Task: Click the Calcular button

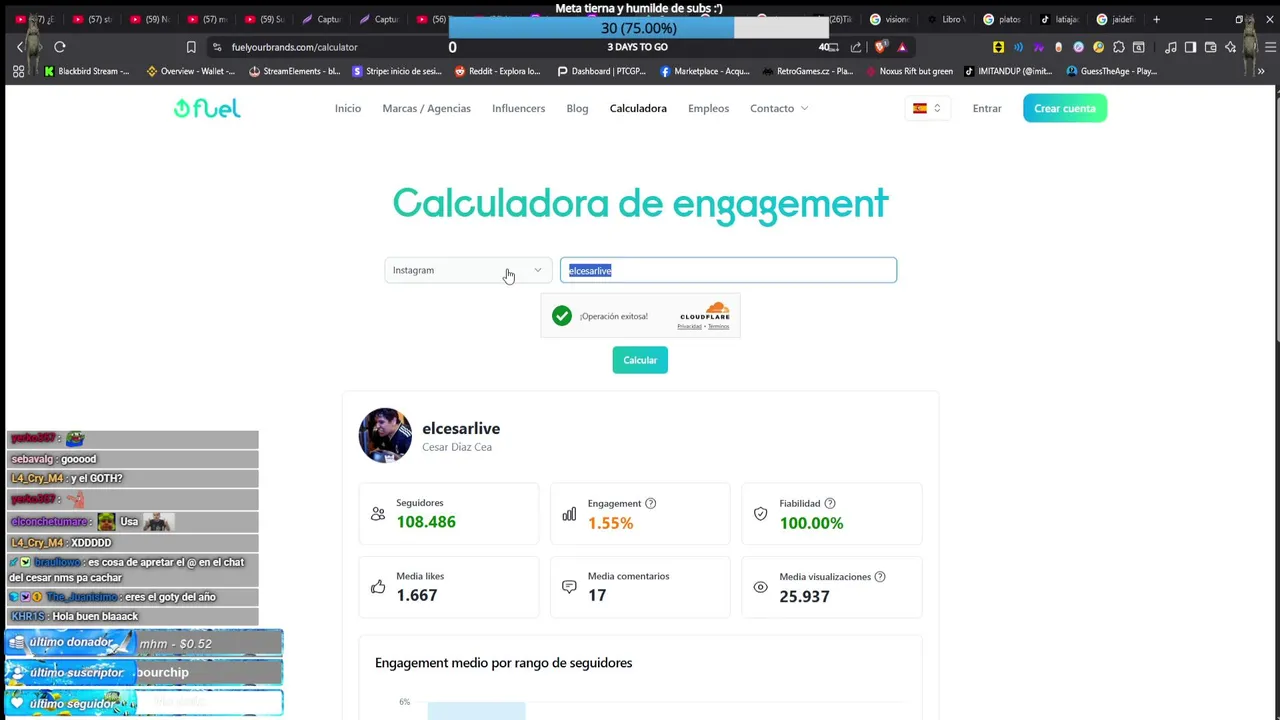Action: (x=640, y=360)
